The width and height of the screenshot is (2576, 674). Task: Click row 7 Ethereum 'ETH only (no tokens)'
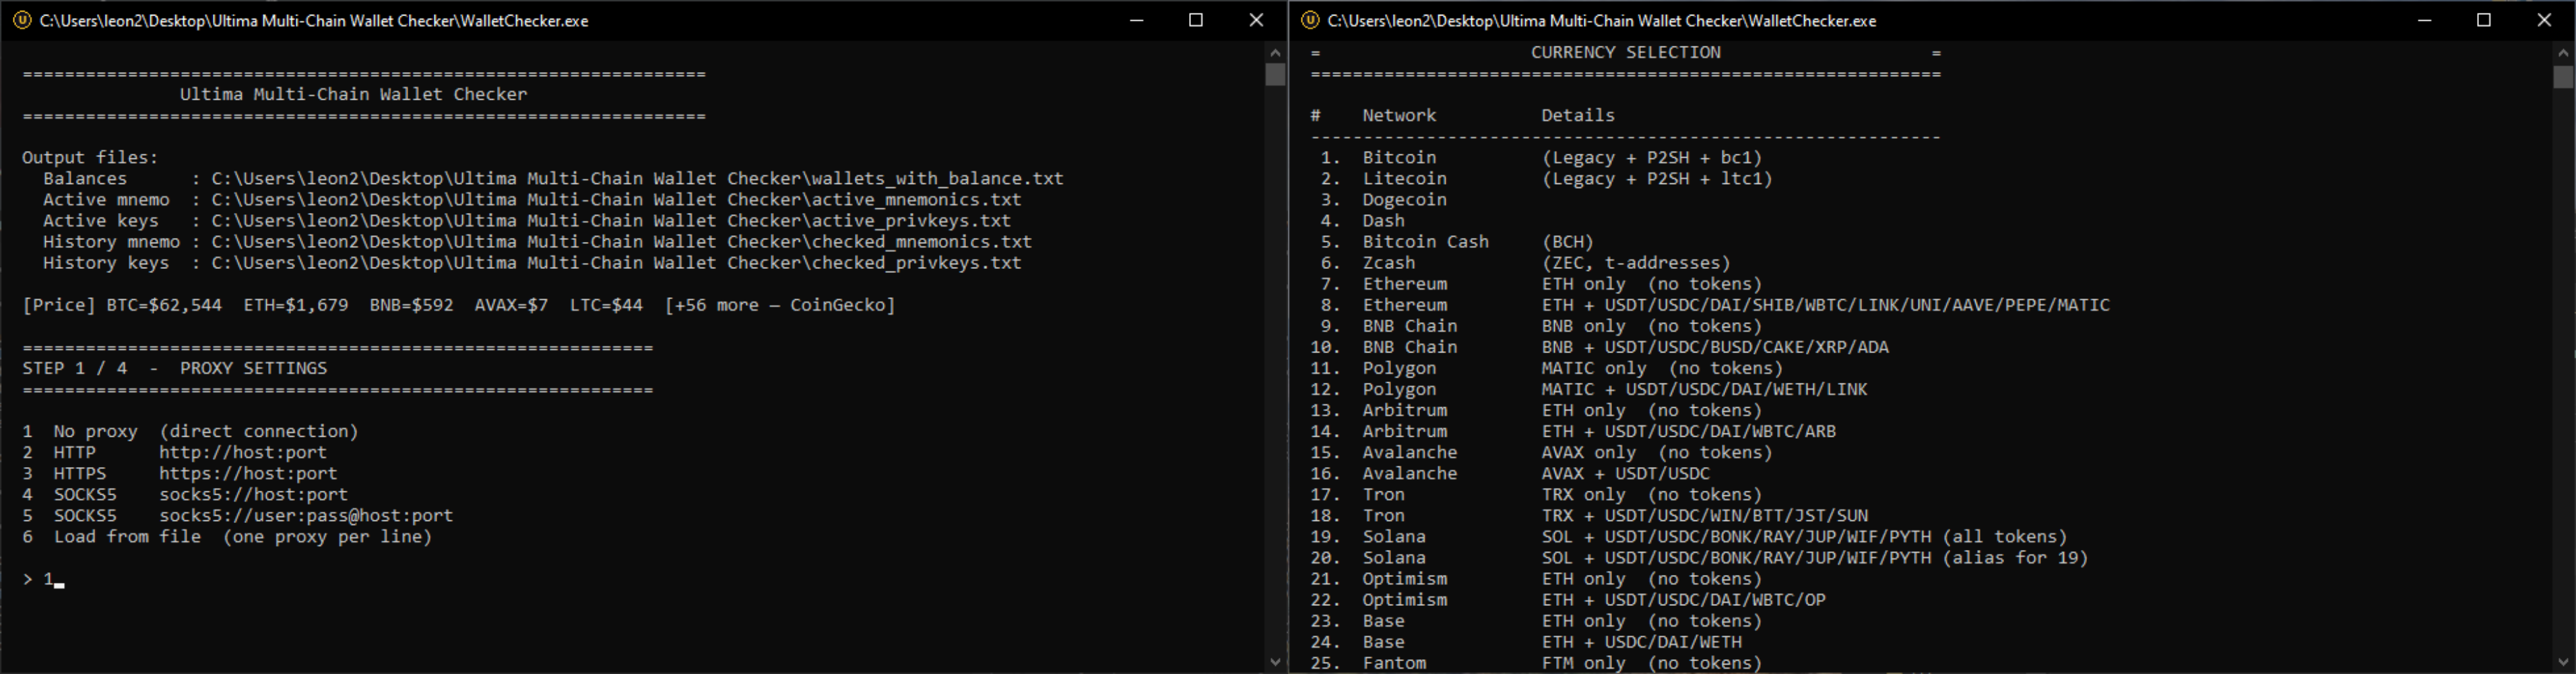[x=1541, y=283]
